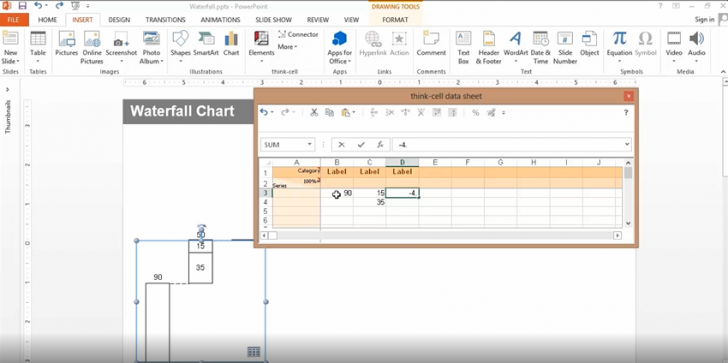Select cell B3 containing 90
Image resolution: width=728 pixels, height=363 pixels.
pos(337,193)
